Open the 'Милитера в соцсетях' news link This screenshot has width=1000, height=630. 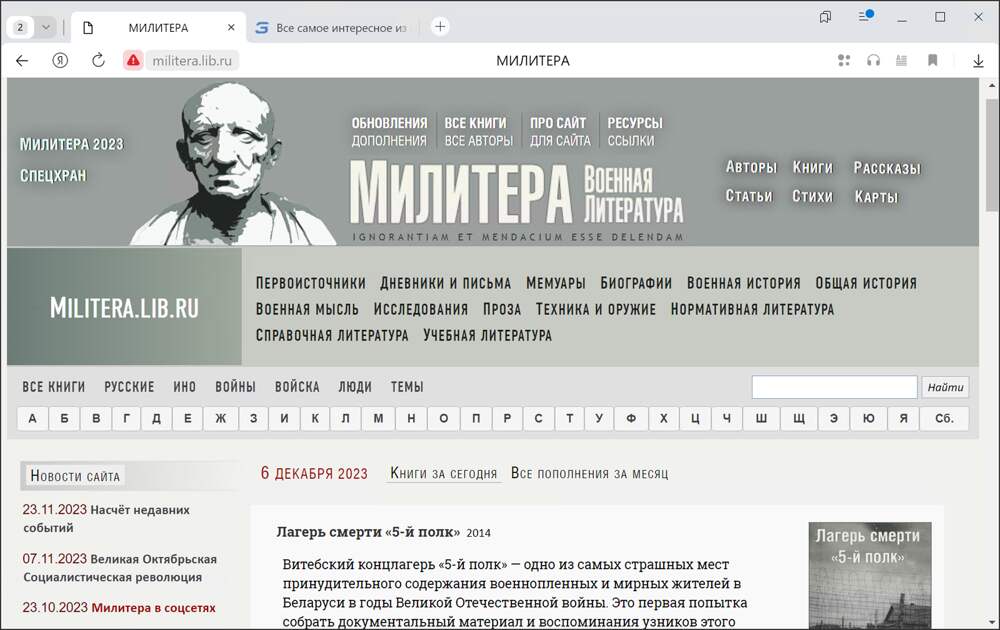point(153,607)
